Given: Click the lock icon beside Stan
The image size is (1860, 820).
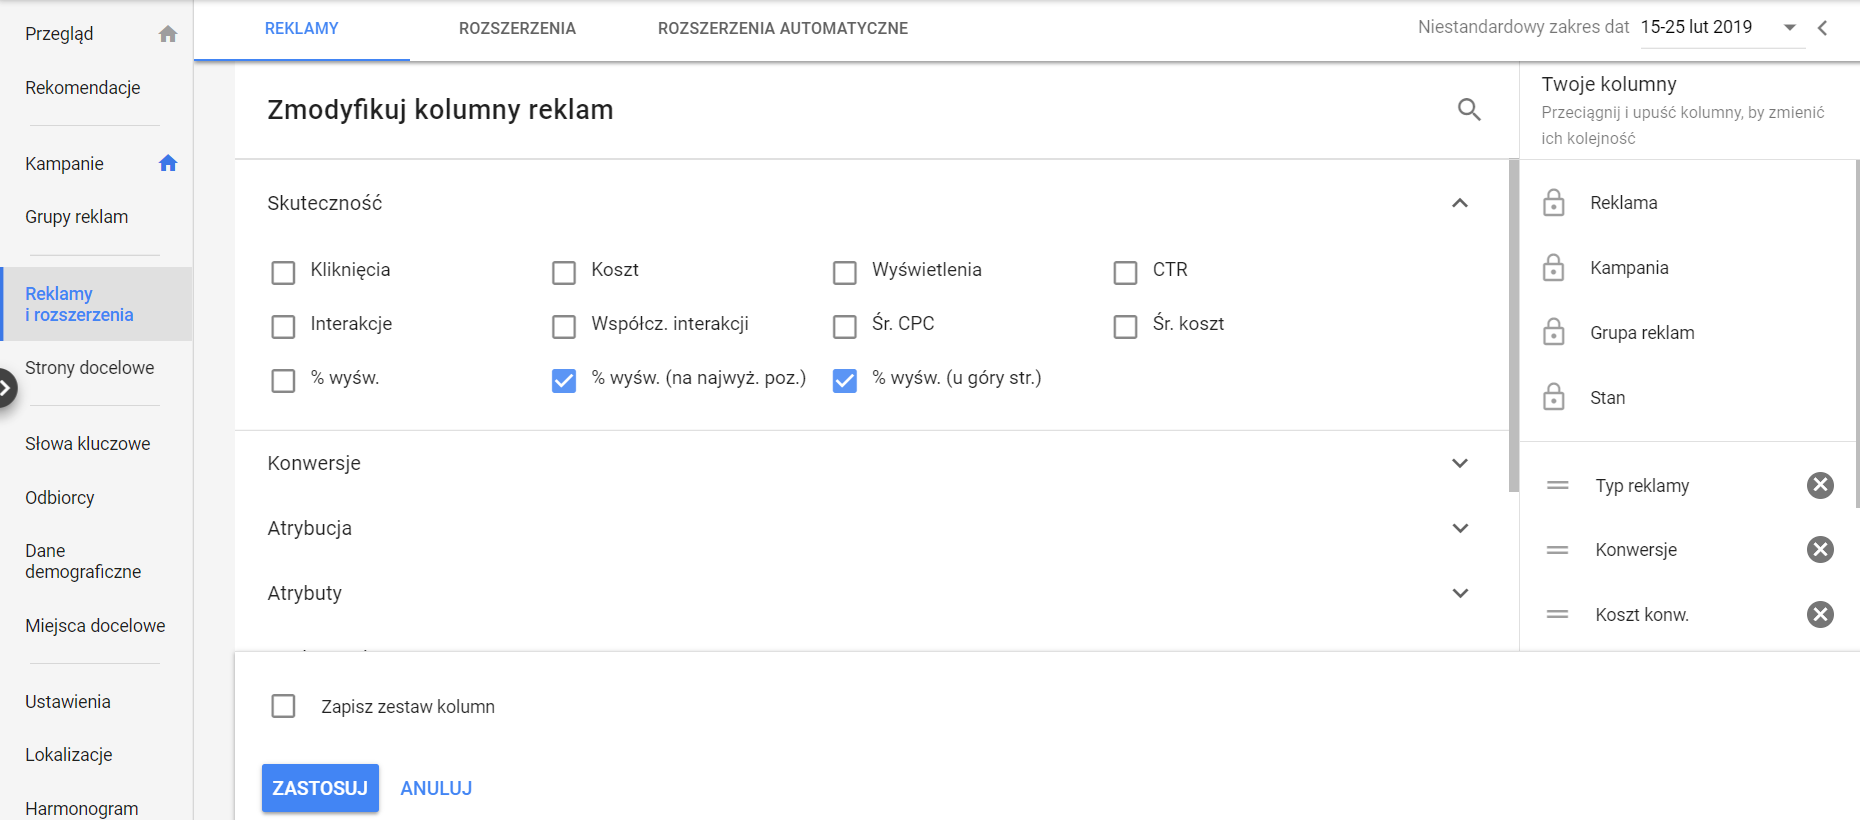Looking at the screenshot, I should 1553,397.
